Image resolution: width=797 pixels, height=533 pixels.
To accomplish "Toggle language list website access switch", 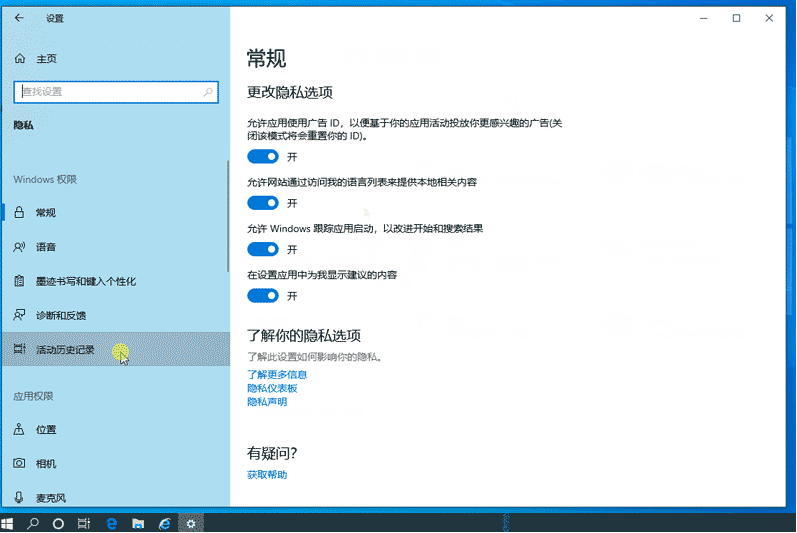I will (263, 203).
